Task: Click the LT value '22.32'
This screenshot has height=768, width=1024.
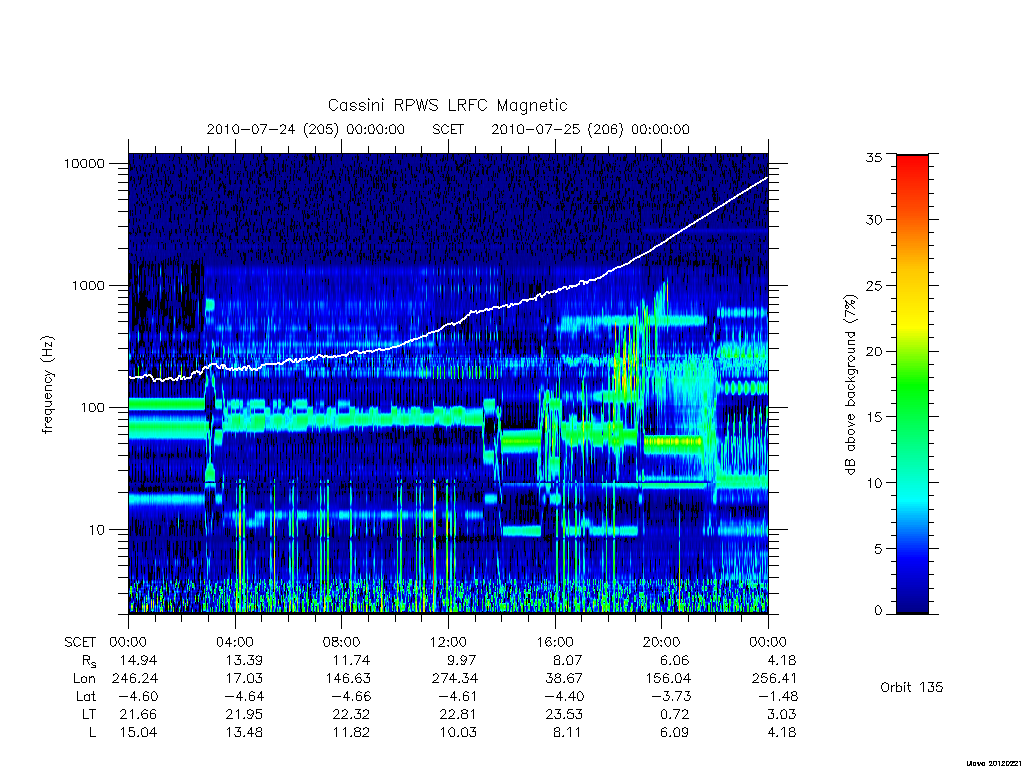Action: point(351,714)
